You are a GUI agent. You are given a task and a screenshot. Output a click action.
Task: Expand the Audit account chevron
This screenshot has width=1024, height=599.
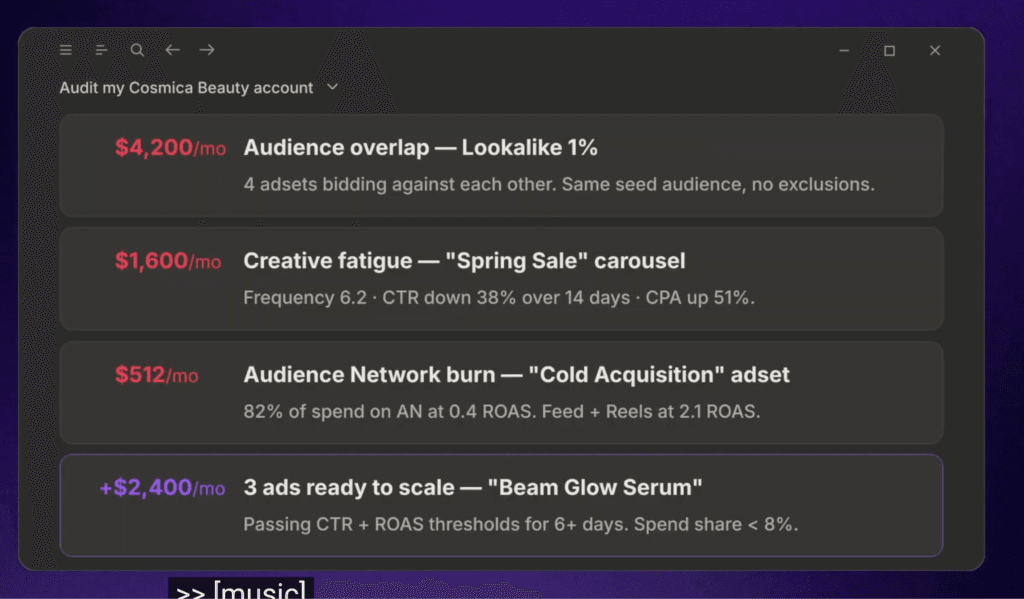point(332,87)
